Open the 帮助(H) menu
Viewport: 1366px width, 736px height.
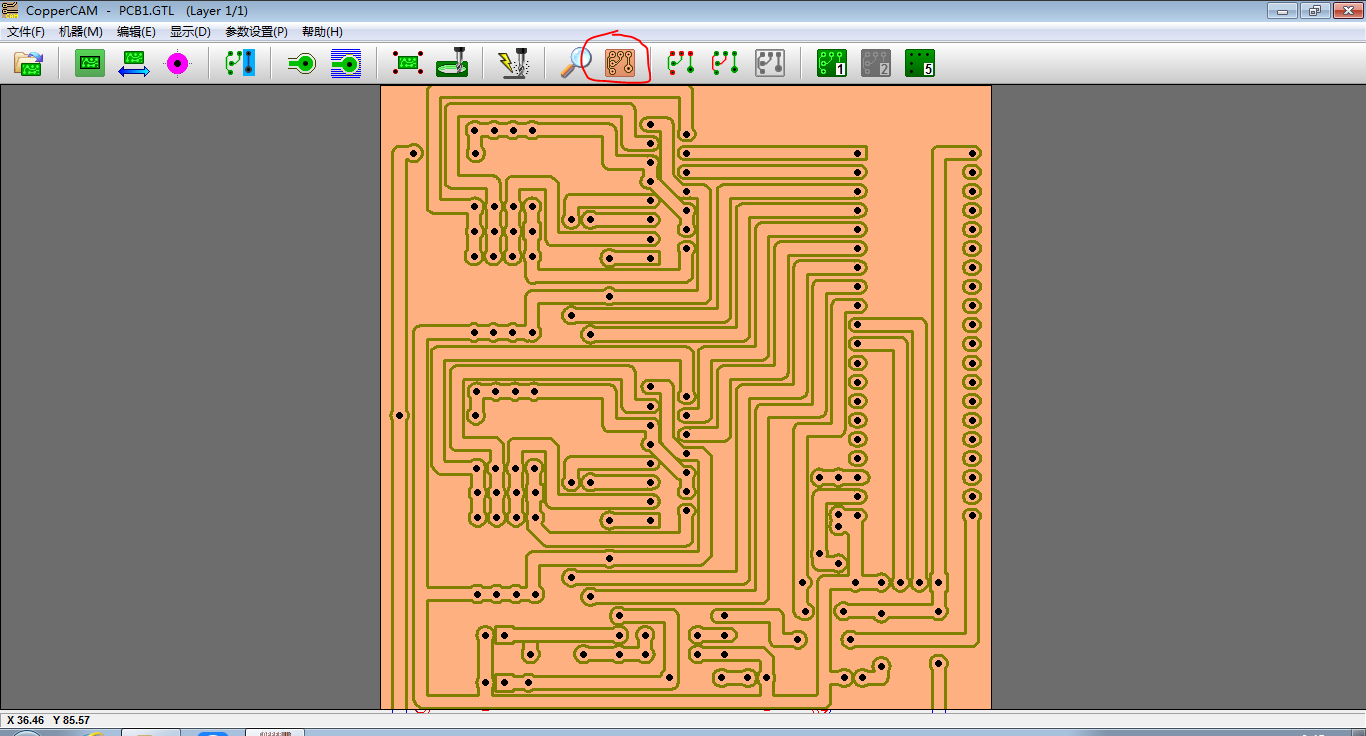click(322, 32)
